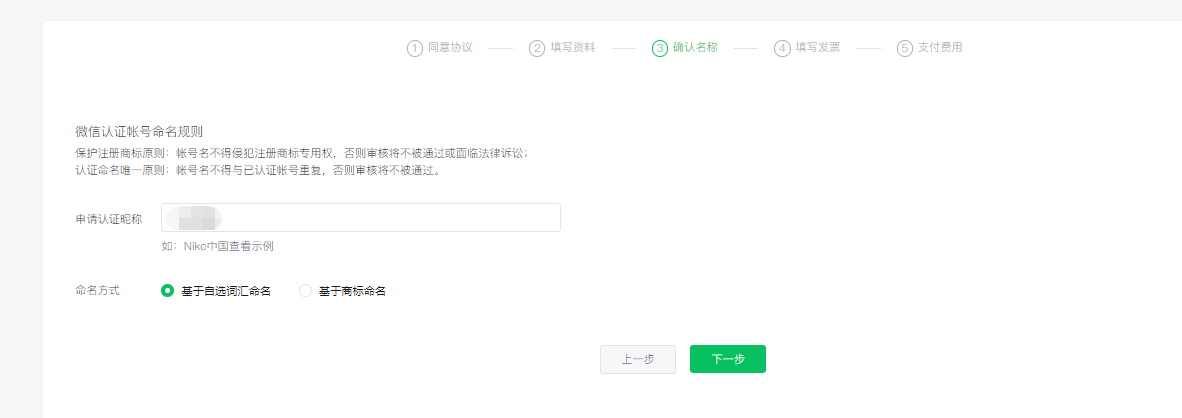Jump to the 填写发票 step label

pos(817,48)
